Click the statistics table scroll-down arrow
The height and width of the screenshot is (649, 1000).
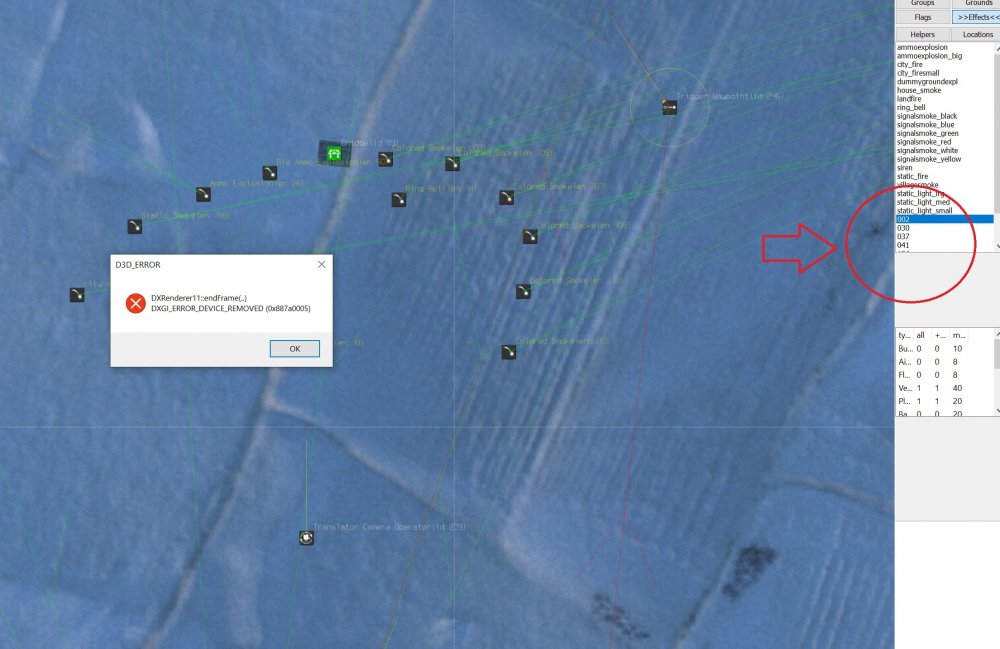pyautogui.click(x=997, y=411)
